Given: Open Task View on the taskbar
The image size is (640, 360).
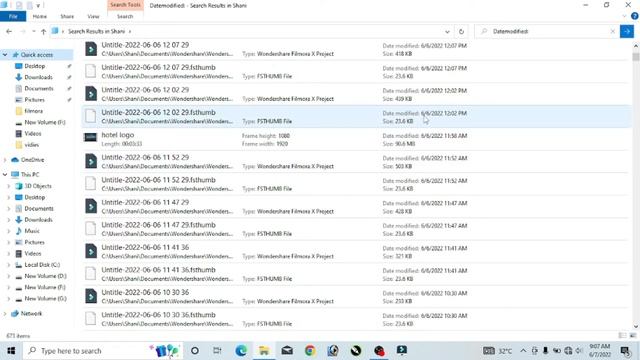Looking at the screenshot, I should click(x=217, y=351).
